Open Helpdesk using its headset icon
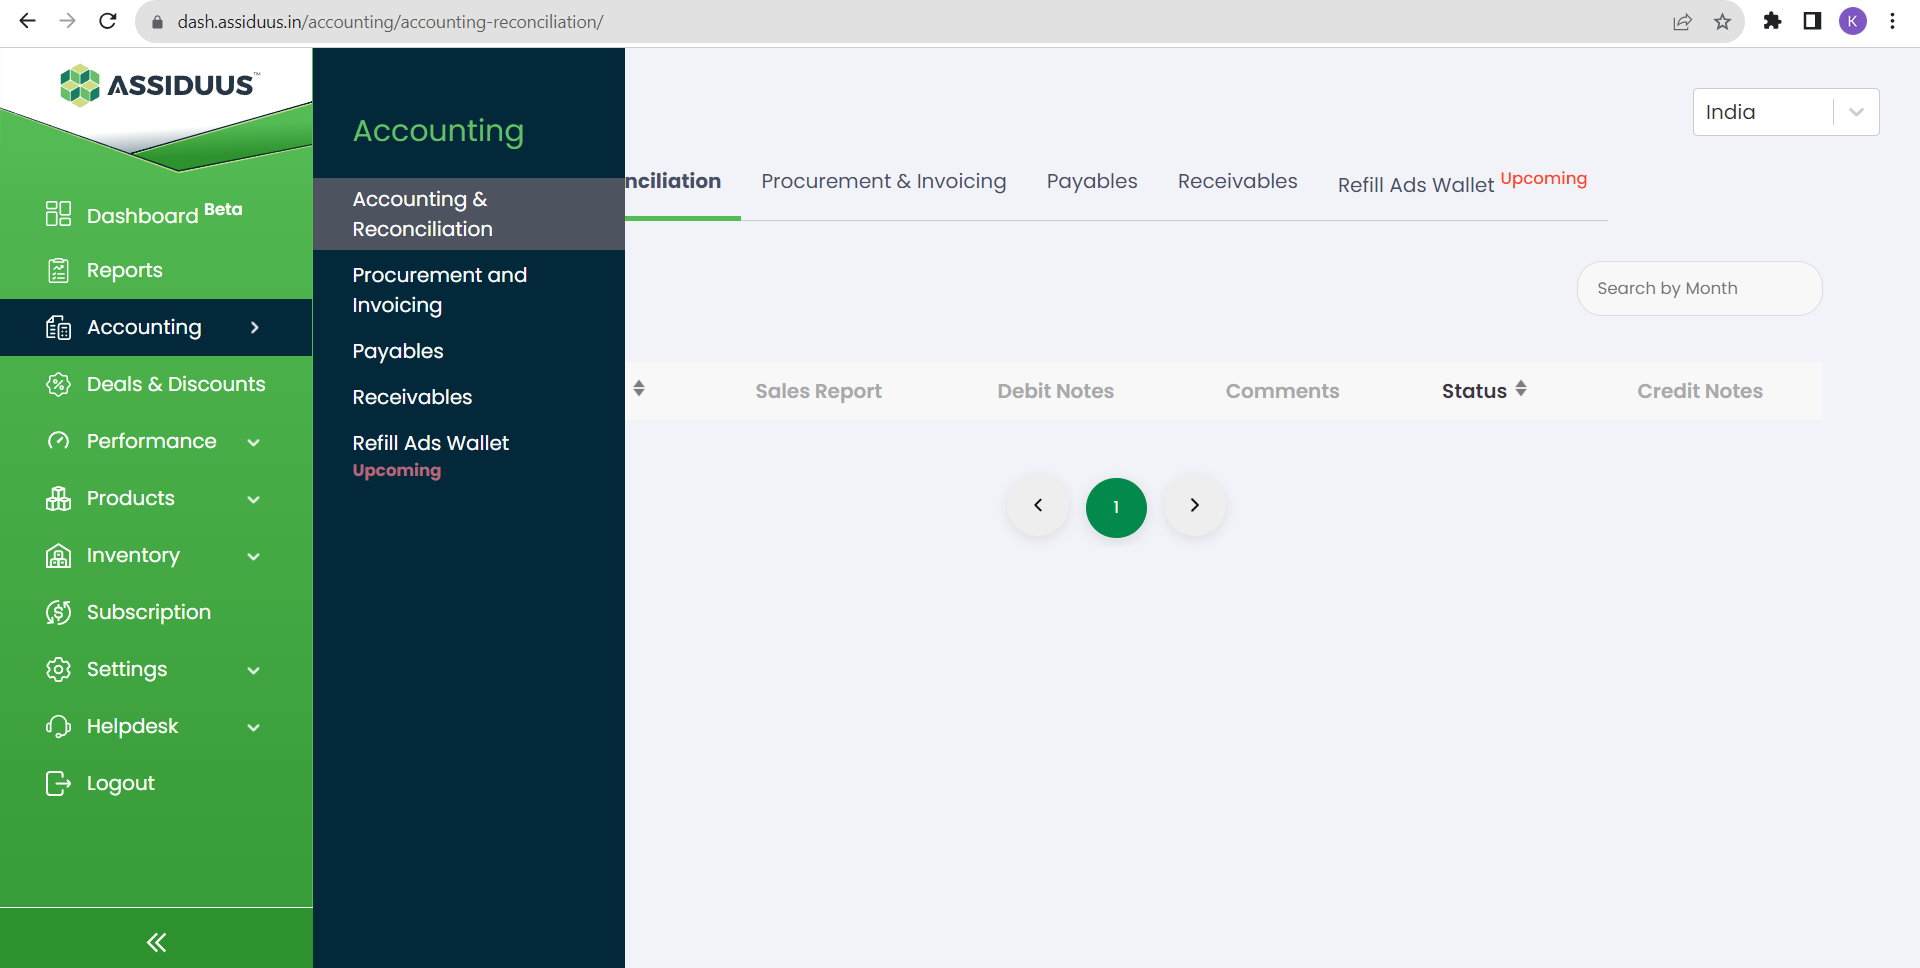Viewport: 1920px width, 968px height. click(x=58, y=726)
